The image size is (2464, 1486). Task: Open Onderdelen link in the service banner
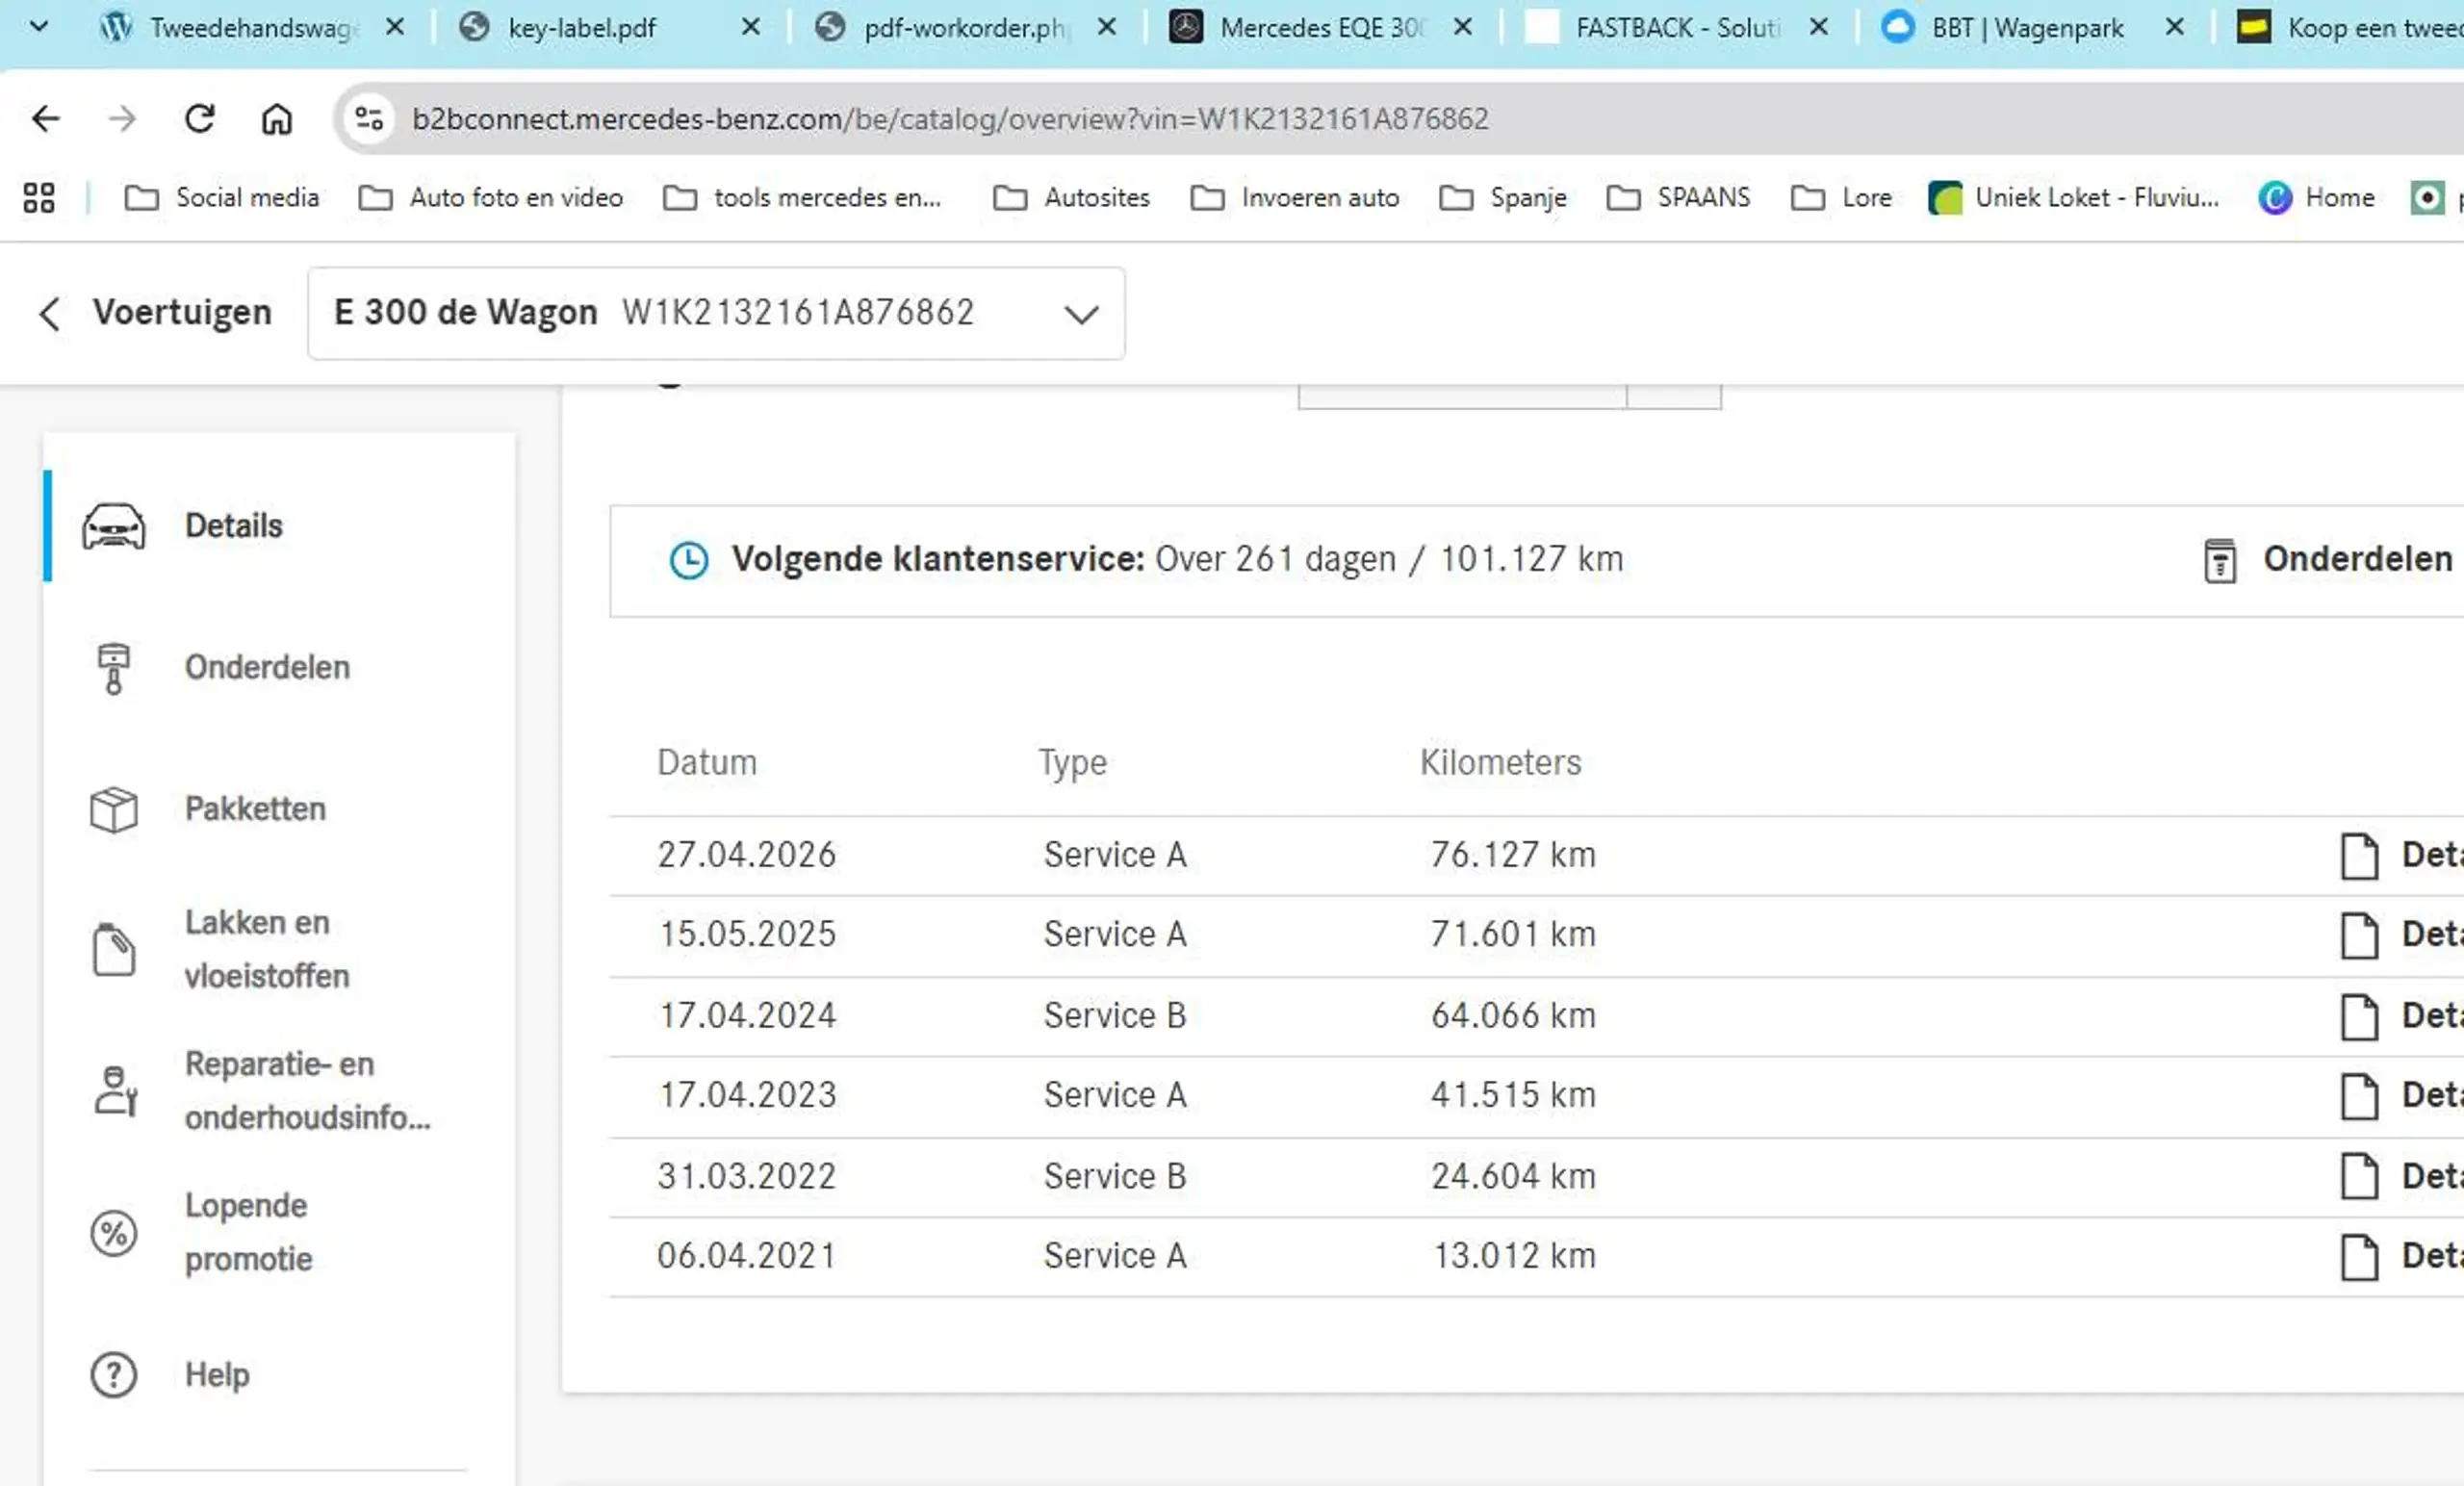click(x=2357, y=559)
